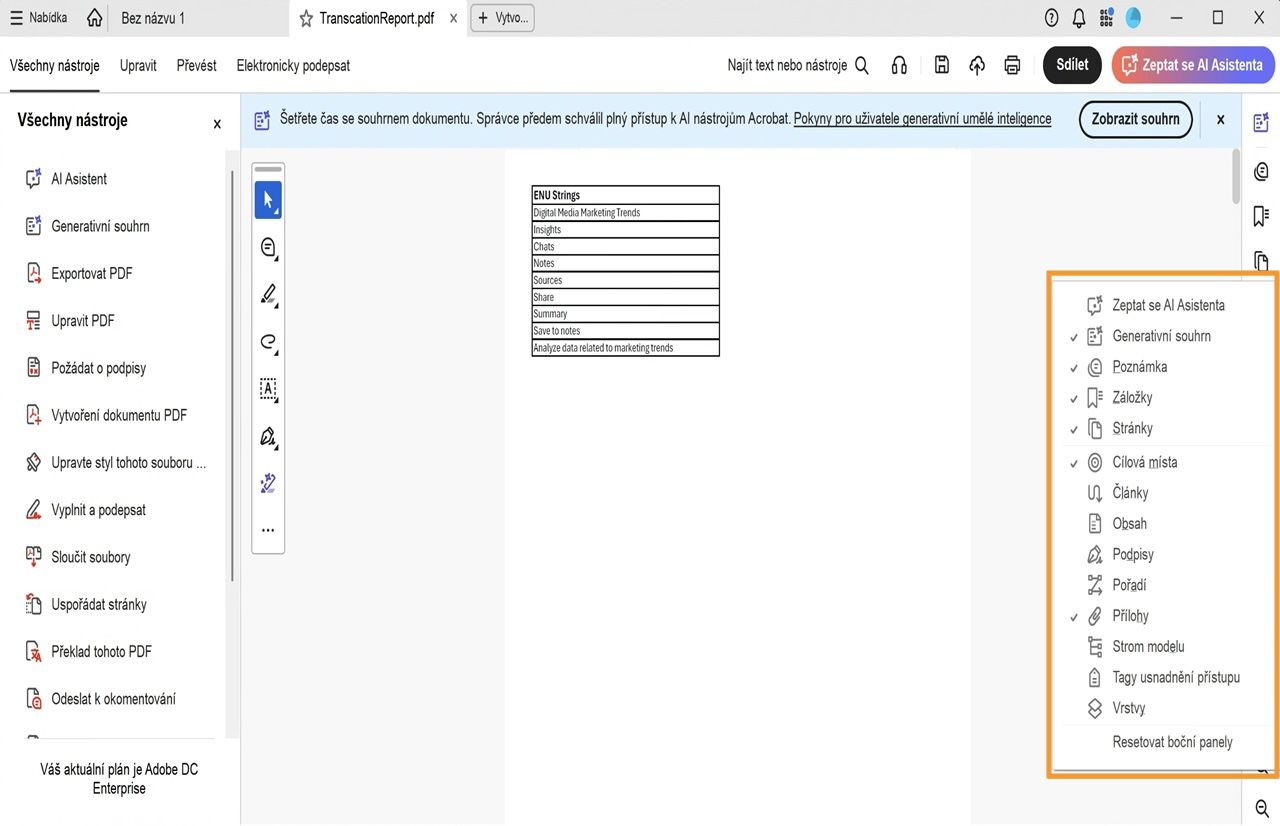1280x826 pixels.
Task: Click the red Zeptat se AI Asistenta button
Action: pos(1192,65)
